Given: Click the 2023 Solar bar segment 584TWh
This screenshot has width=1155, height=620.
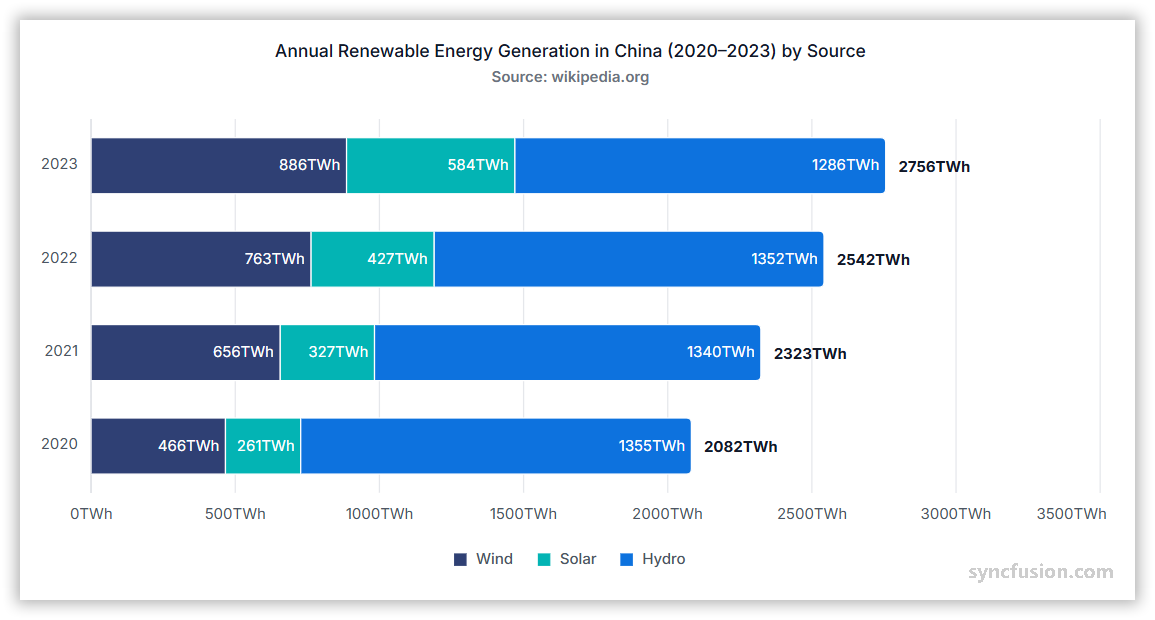Looking at the screenshot, I should point(430,166).
